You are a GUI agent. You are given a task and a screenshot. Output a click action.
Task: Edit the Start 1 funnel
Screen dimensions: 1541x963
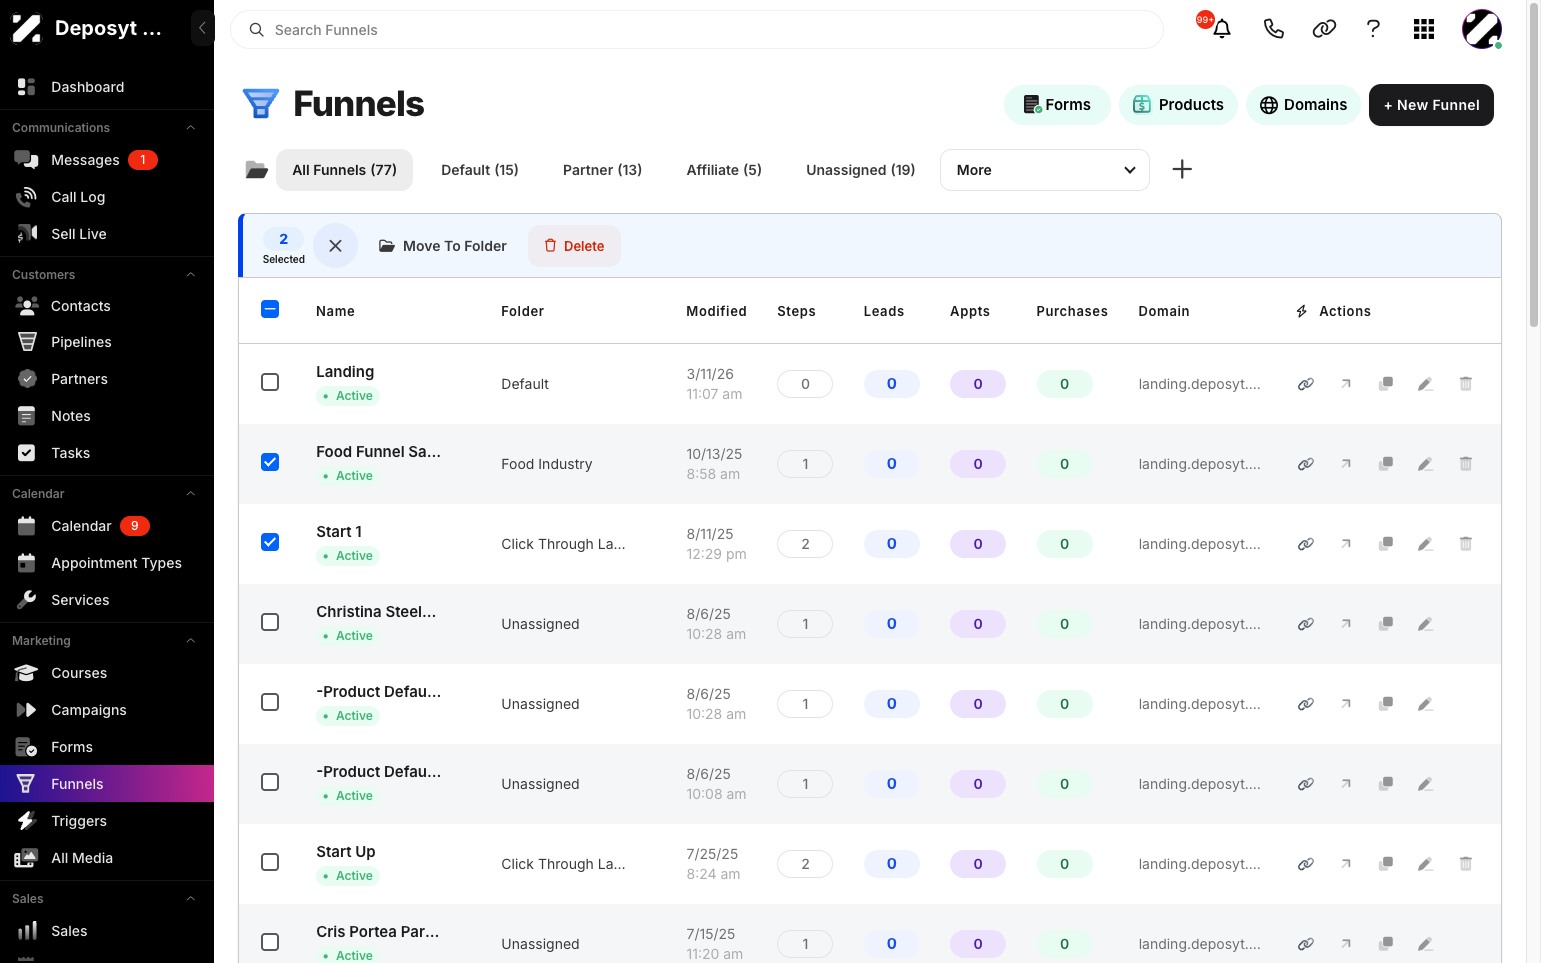[1425, 544]
